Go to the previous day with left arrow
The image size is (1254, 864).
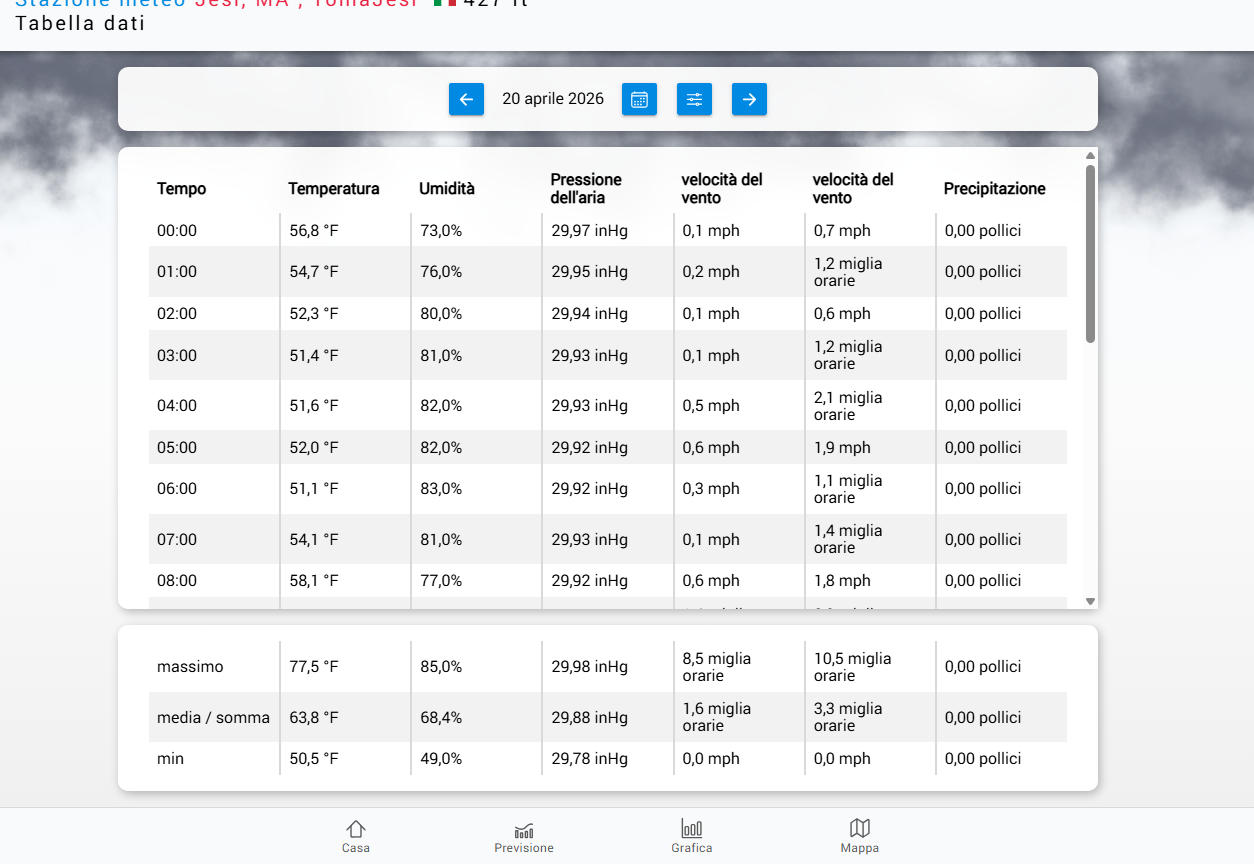pyautogui.click(x=466, y=99)
